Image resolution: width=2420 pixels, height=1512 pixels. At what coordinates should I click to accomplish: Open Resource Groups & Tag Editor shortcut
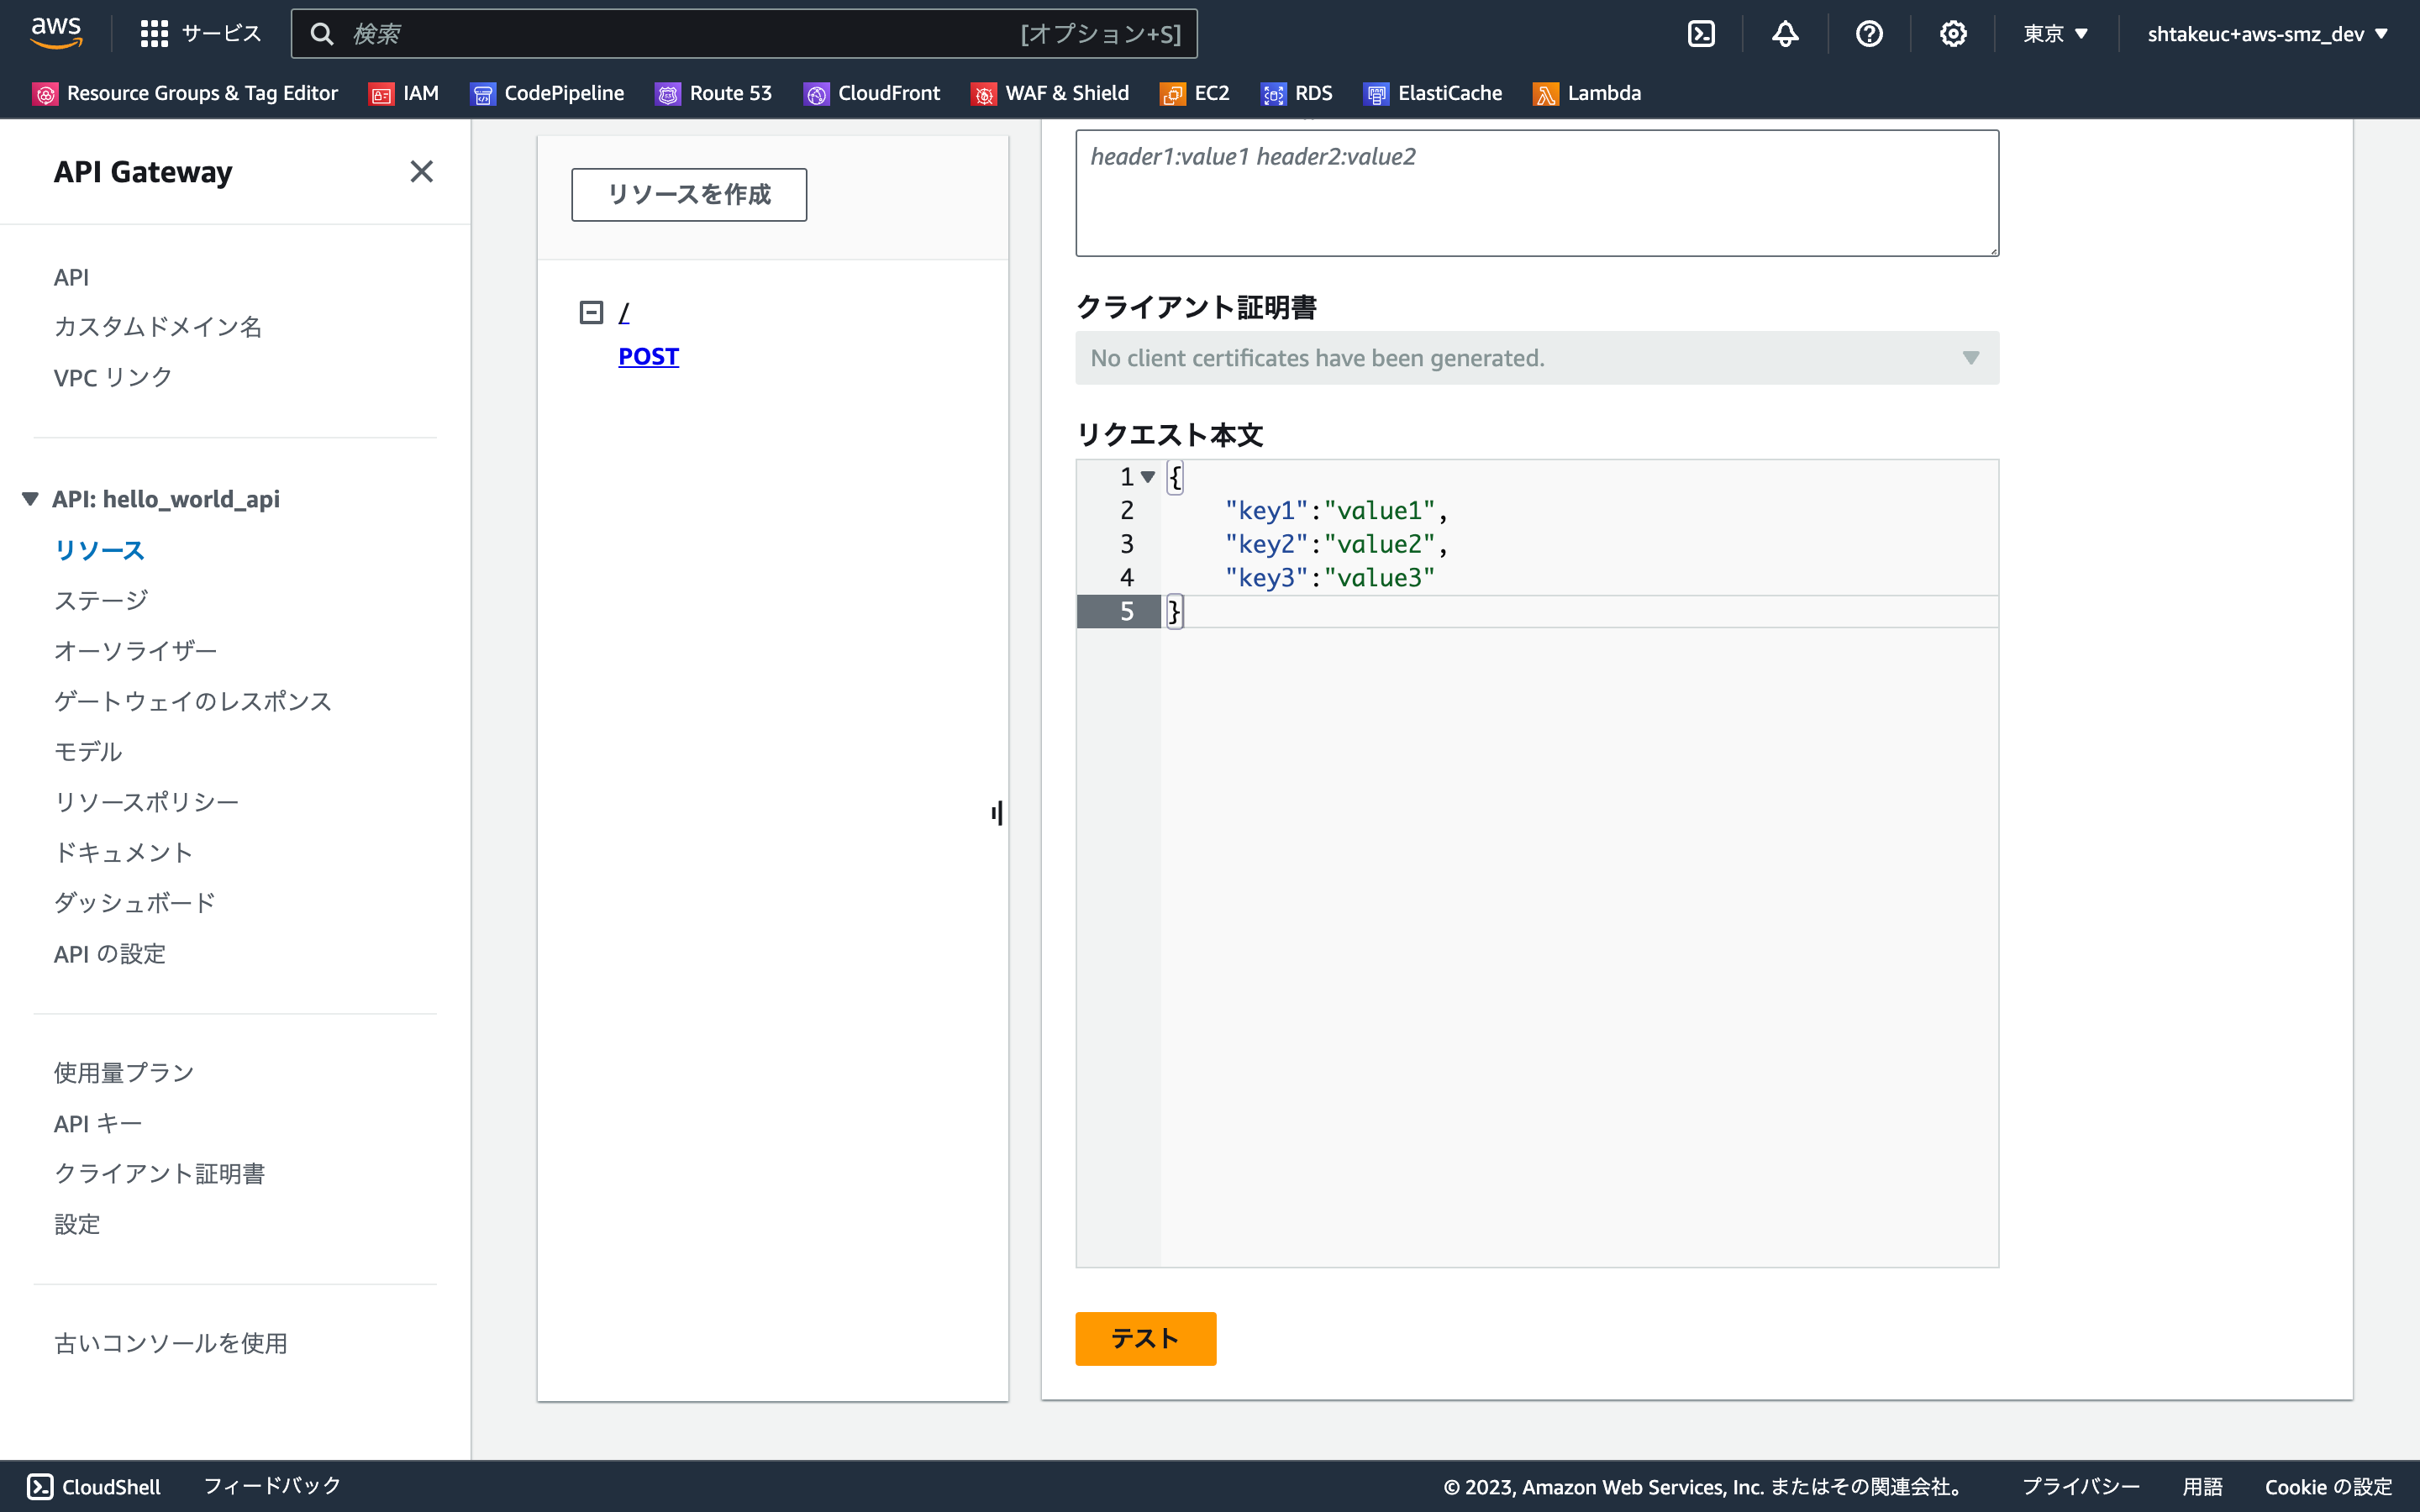186,93
